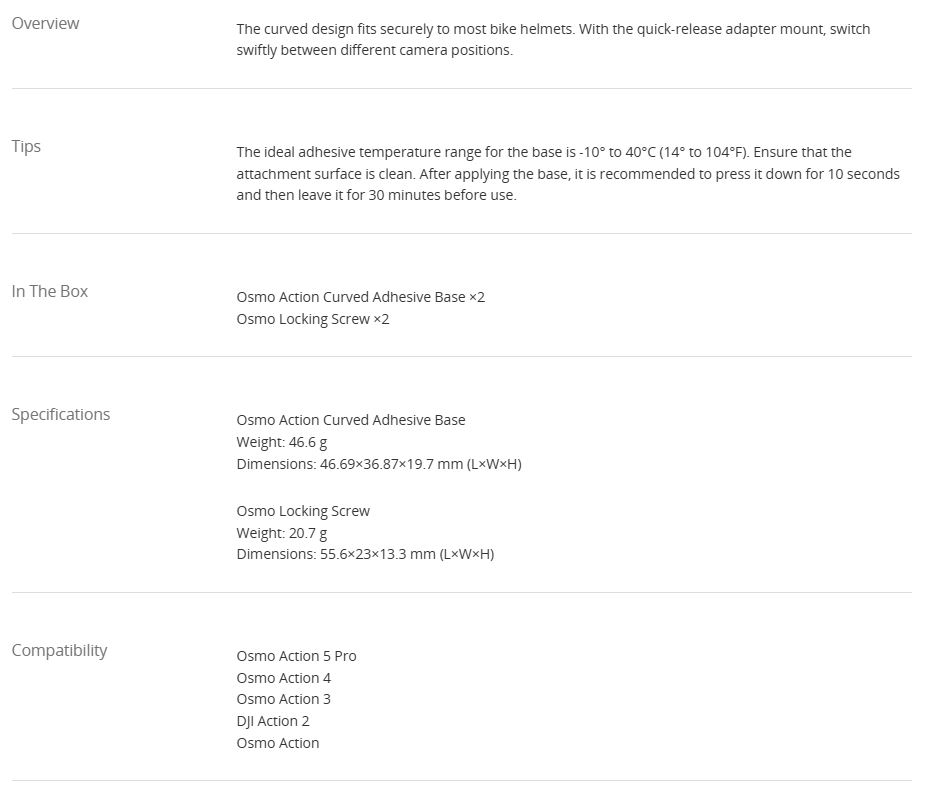Click Osmo Action 5 Pro in compatibility list
This screenshot has height=794, width=925.
point(296,656)
